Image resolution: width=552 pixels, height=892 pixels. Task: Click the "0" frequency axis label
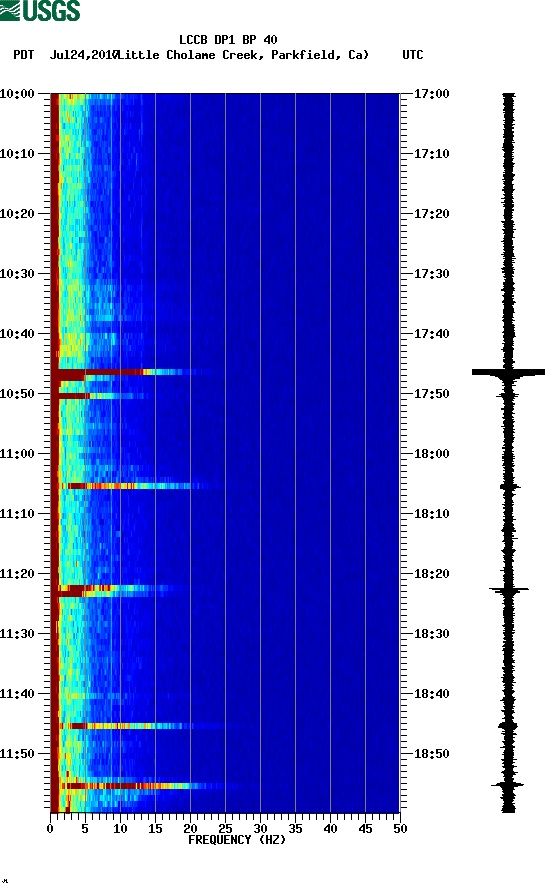(50, 828)
